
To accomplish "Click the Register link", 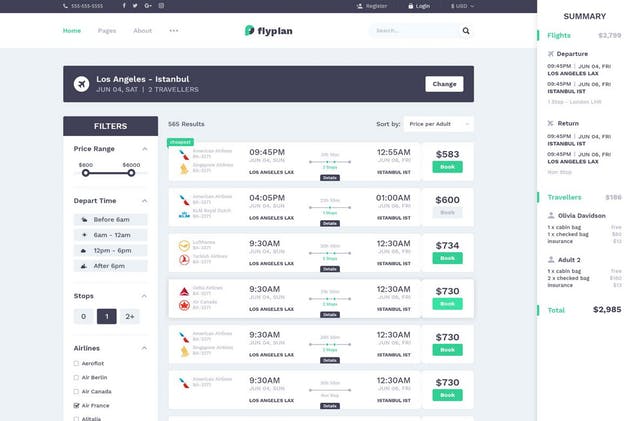I will (372, 6).
